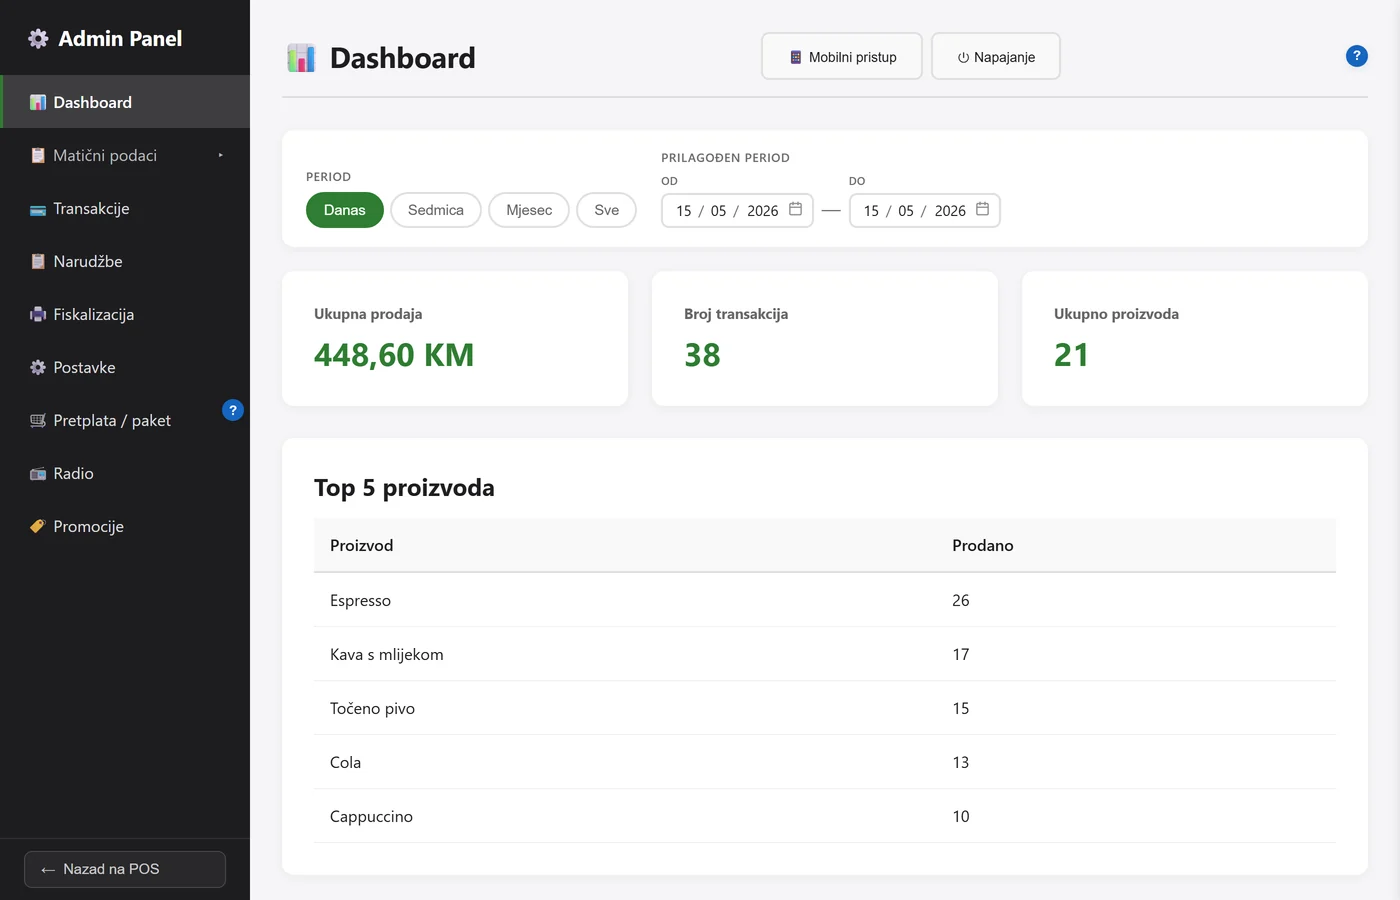Select the Sve period filter
Screen dimensions: 1400x900
(607, 210)
